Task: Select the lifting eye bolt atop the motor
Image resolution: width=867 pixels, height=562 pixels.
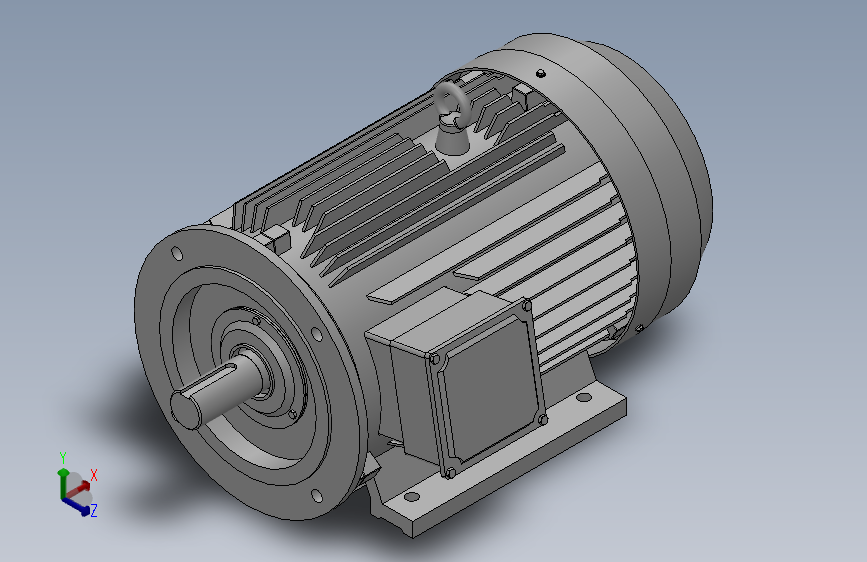Action: [452, 118]
